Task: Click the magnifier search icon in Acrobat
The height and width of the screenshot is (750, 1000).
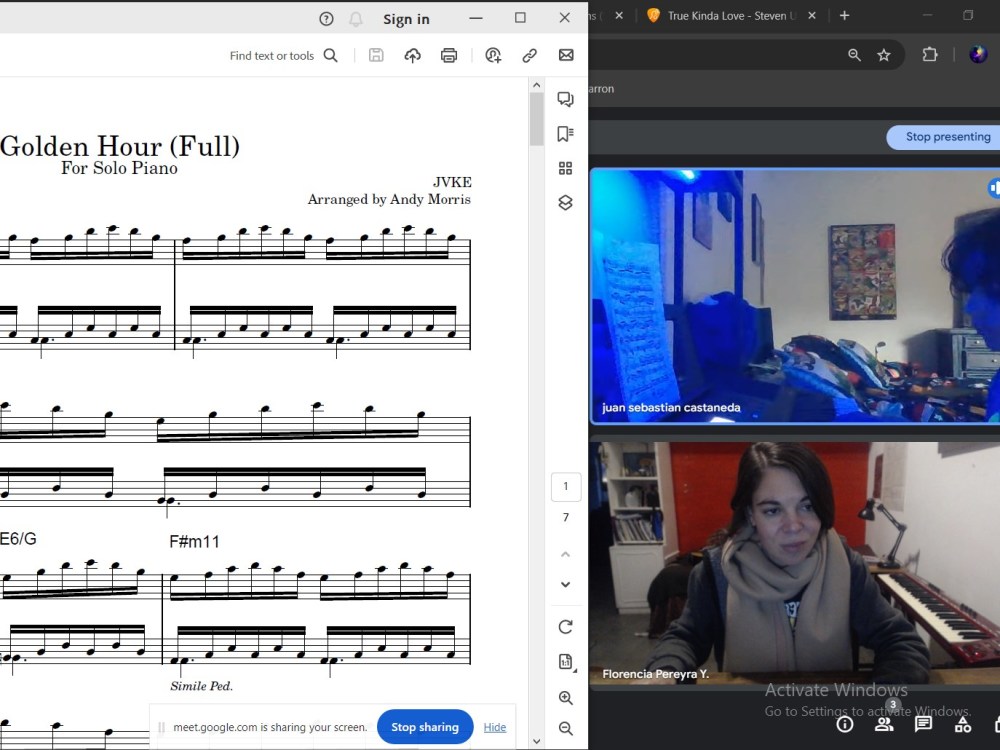Action: pos(330,55)
